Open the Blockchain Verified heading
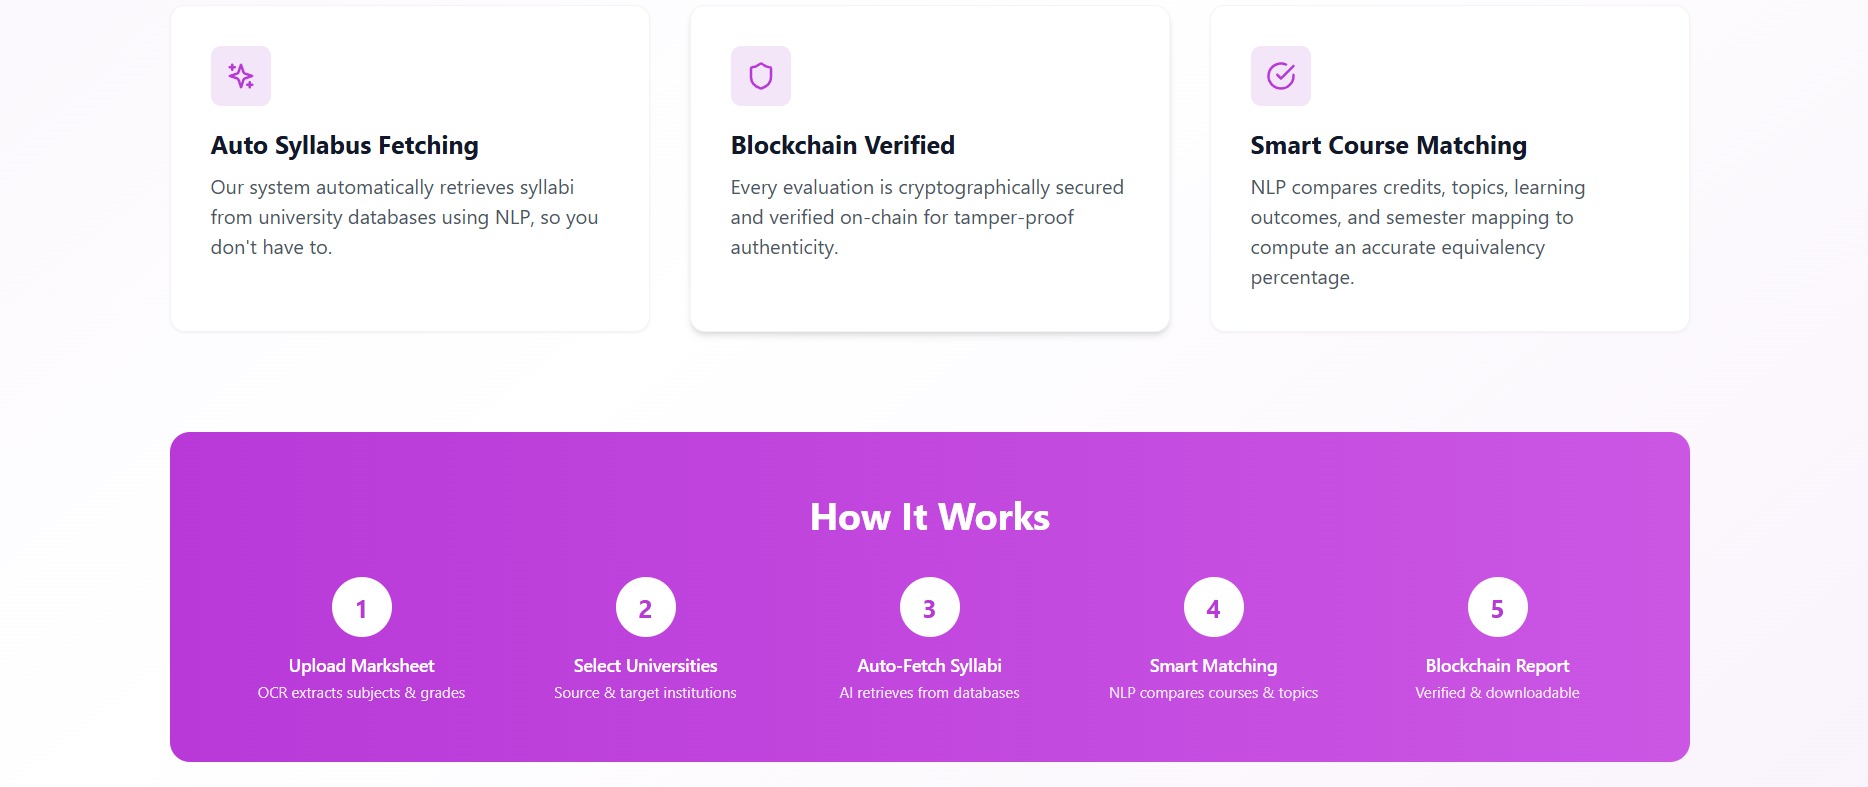1868x787 pixels. [x=843, y=146]
